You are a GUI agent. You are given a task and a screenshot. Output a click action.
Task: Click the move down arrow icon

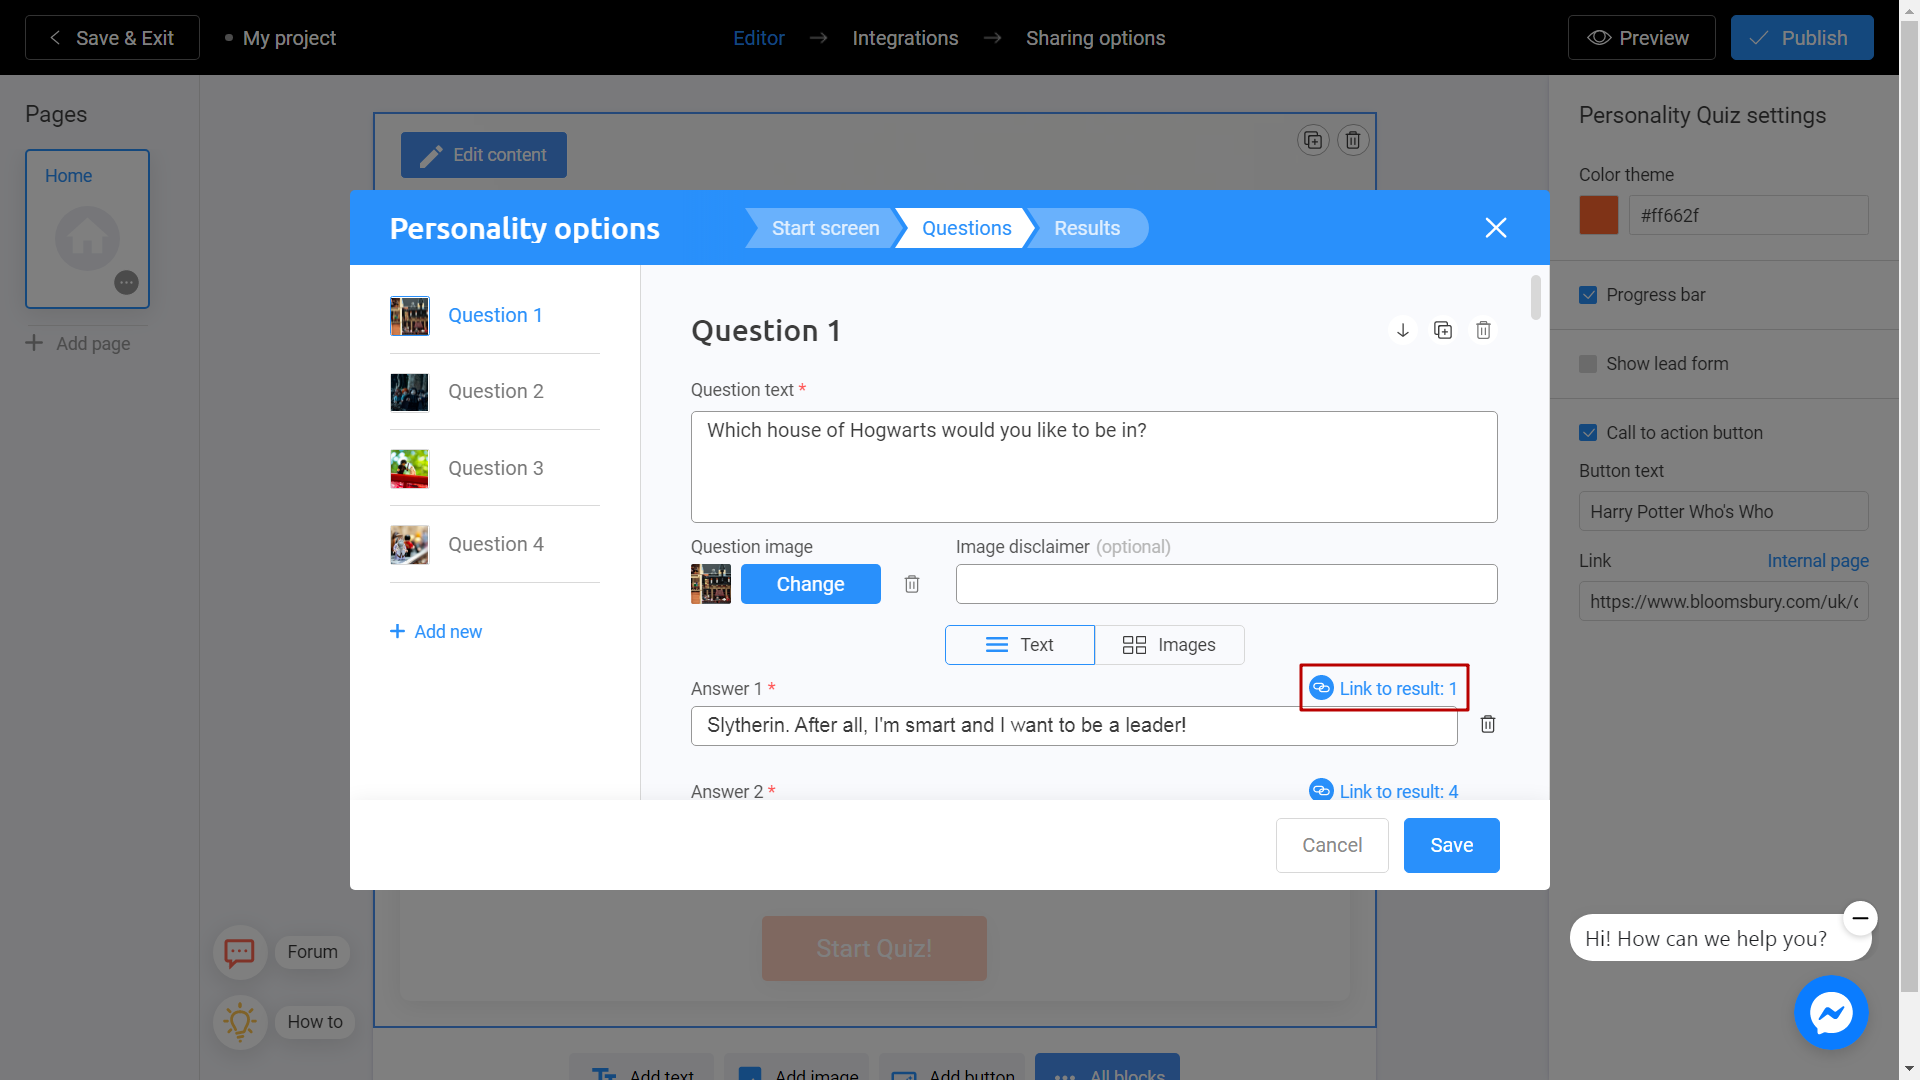tap(1402, 330)
